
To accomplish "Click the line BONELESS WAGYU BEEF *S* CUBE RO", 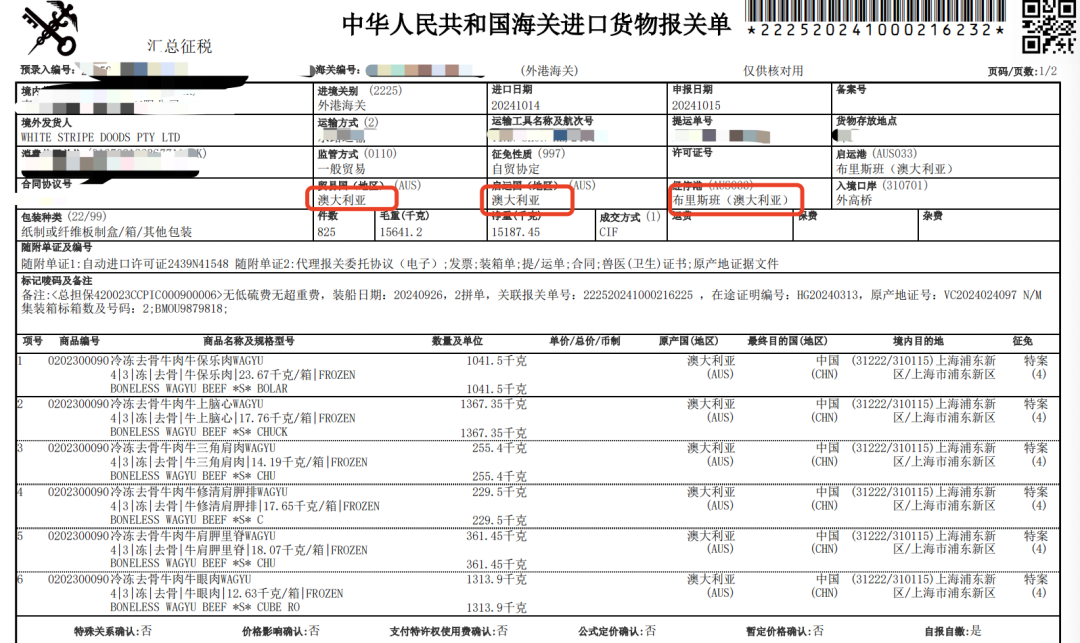I will [x=205, y=607].
